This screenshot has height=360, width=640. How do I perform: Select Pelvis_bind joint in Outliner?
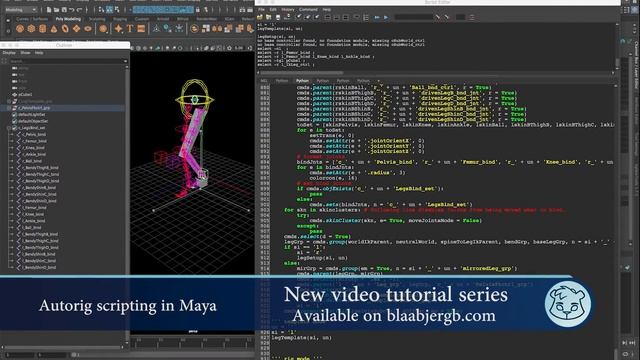[x=34, y=134]
